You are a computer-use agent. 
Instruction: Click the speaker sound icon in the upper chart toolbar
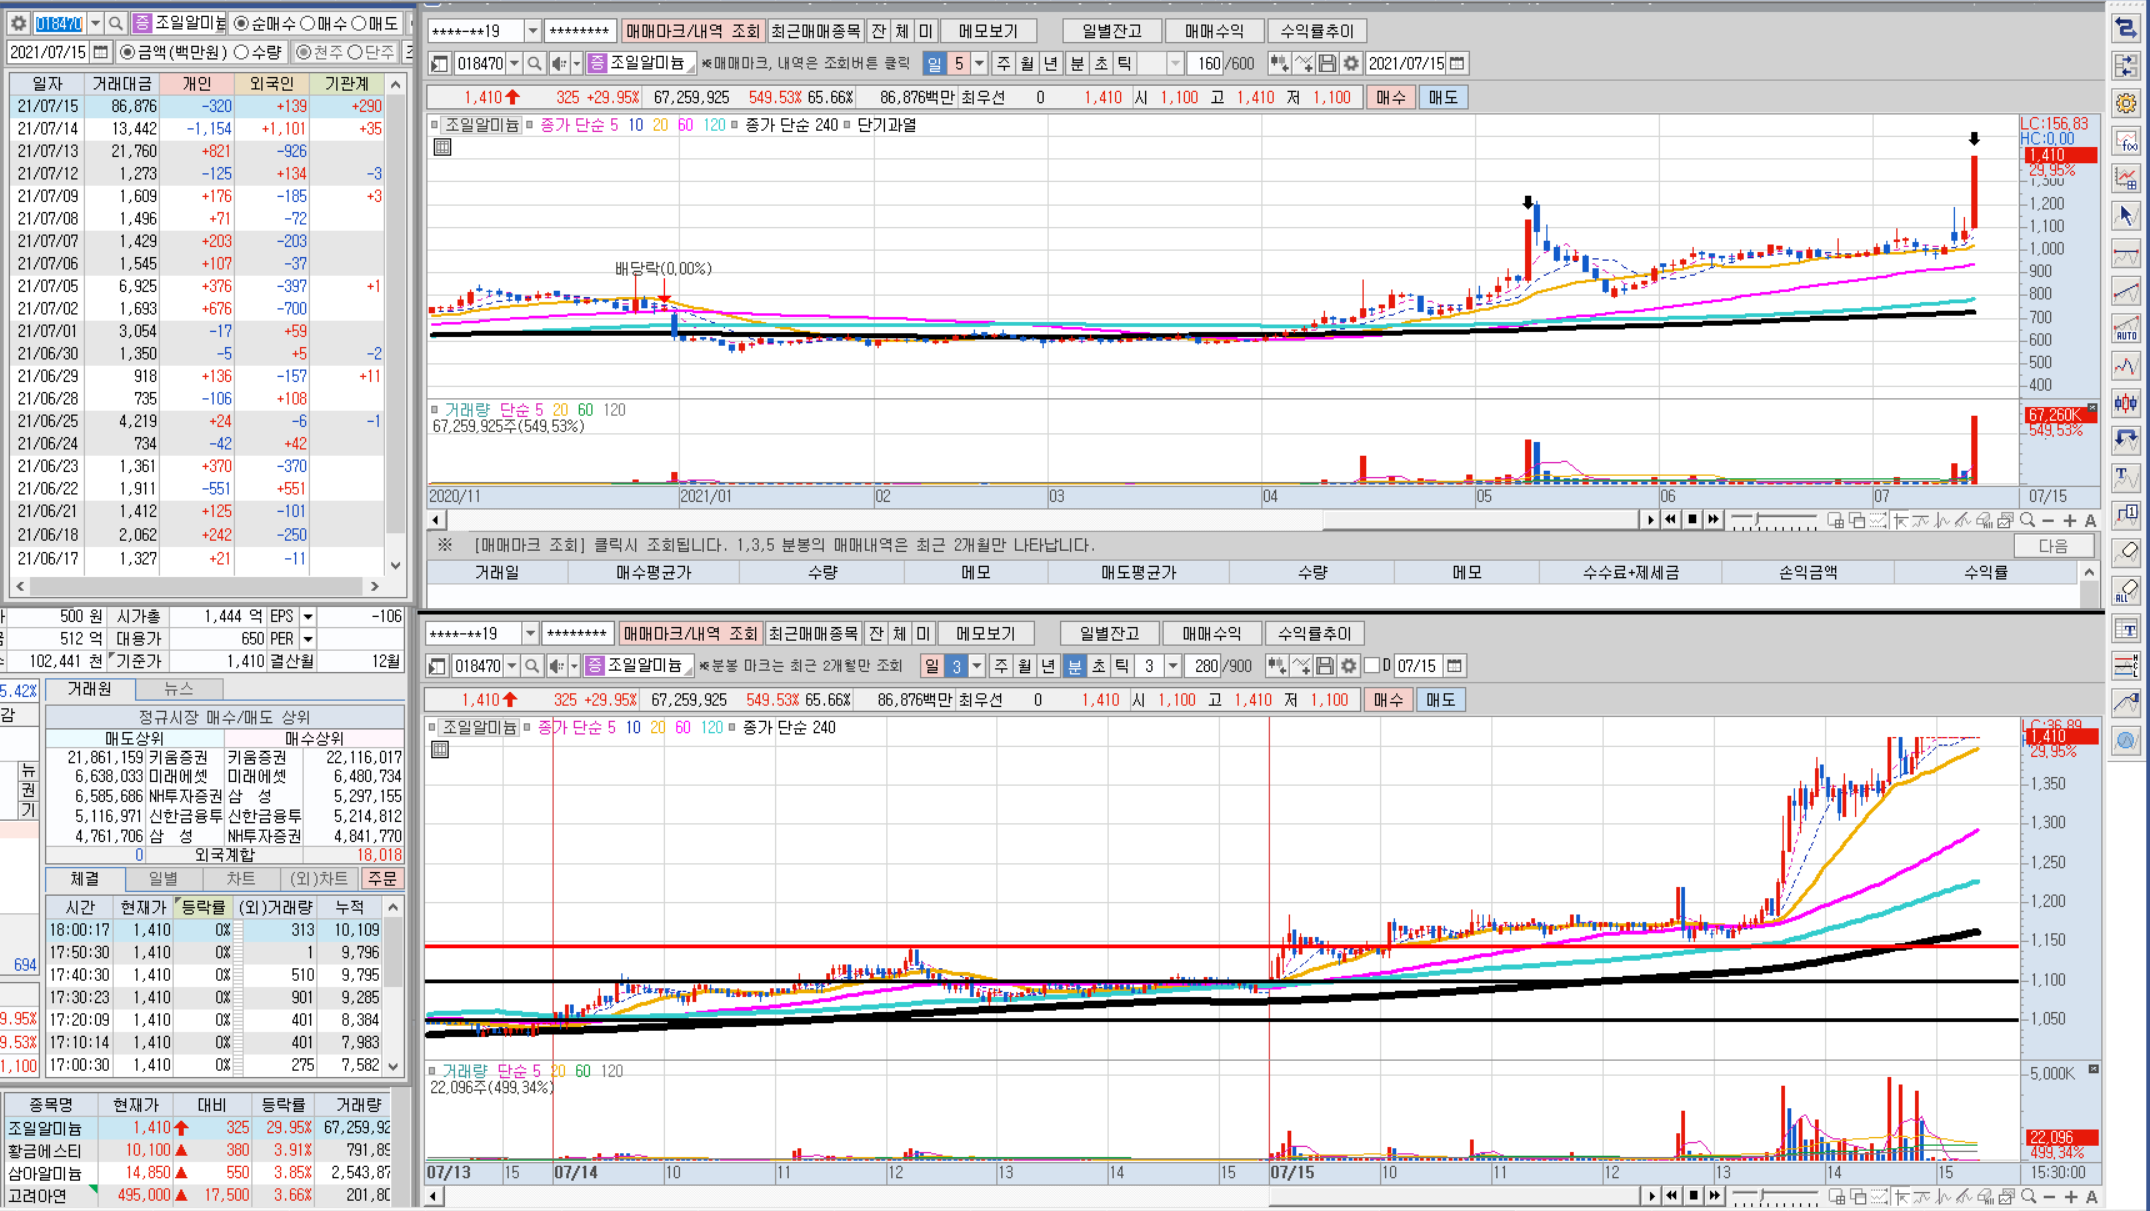[559, 64]
